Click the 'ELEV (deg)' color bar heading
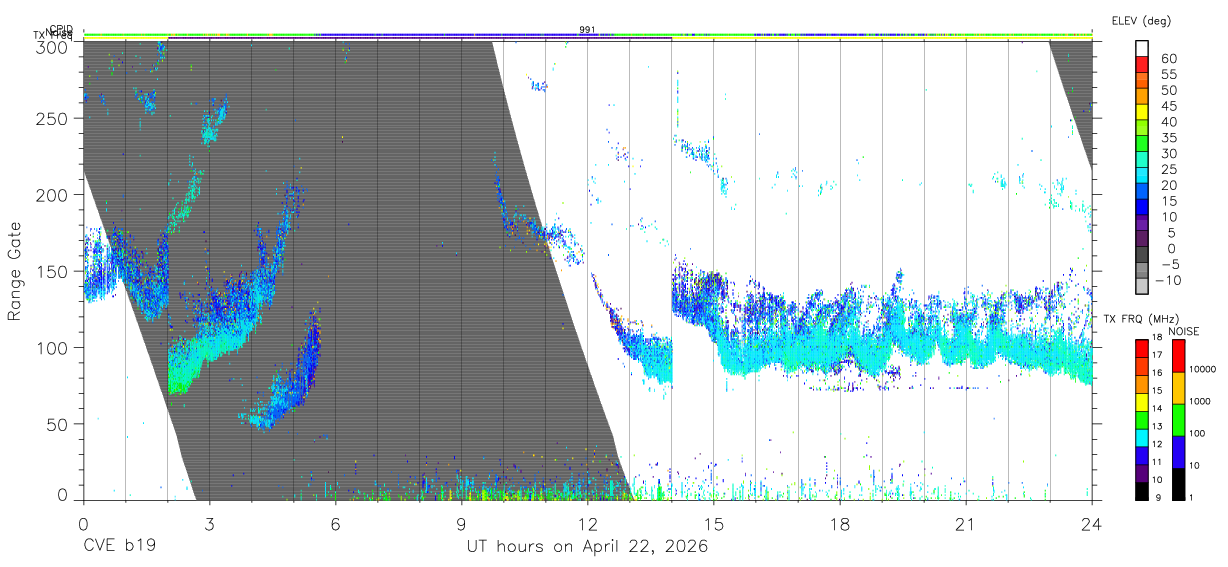Screen dimensions: 1228x567 coord(1141,21)
